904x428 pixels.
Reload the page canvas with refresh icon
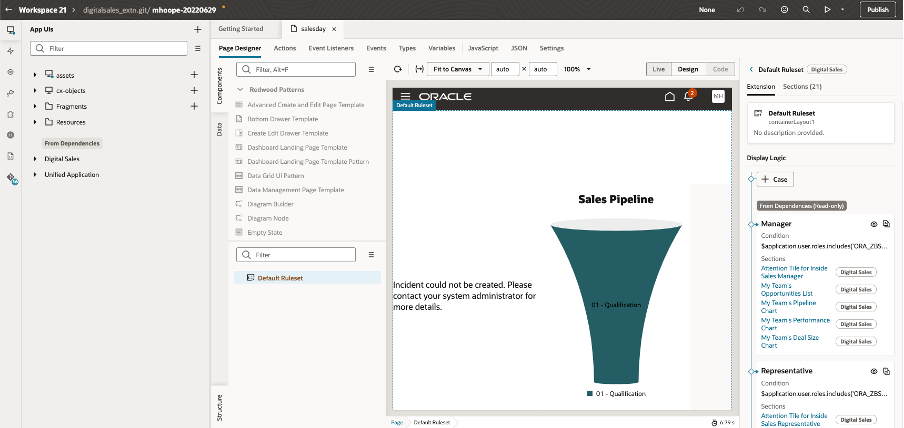397,69
